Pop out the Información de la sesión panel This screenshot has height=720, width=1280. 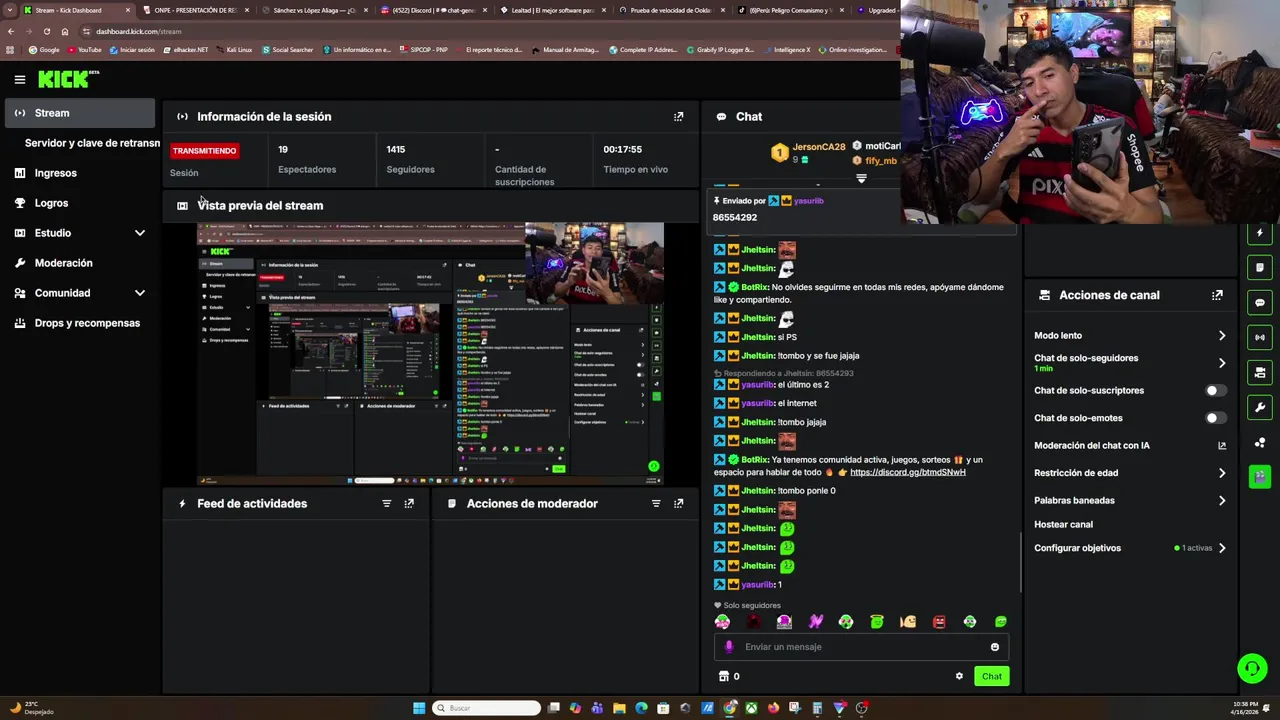678,117
